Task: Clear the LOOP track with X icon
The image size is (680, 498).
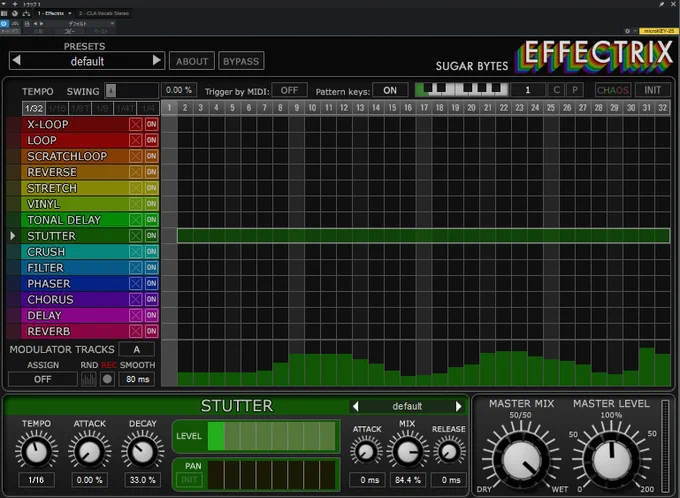Action: 135,140
